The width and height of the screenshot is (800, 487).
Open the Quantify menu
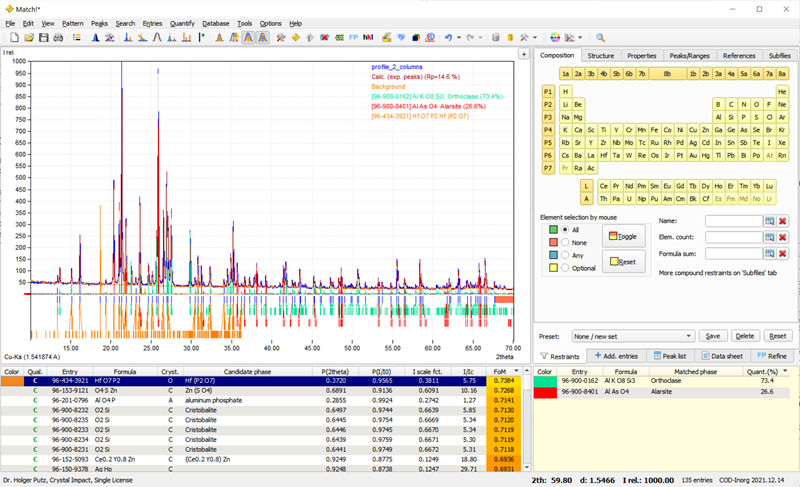(x=182, y=23)
